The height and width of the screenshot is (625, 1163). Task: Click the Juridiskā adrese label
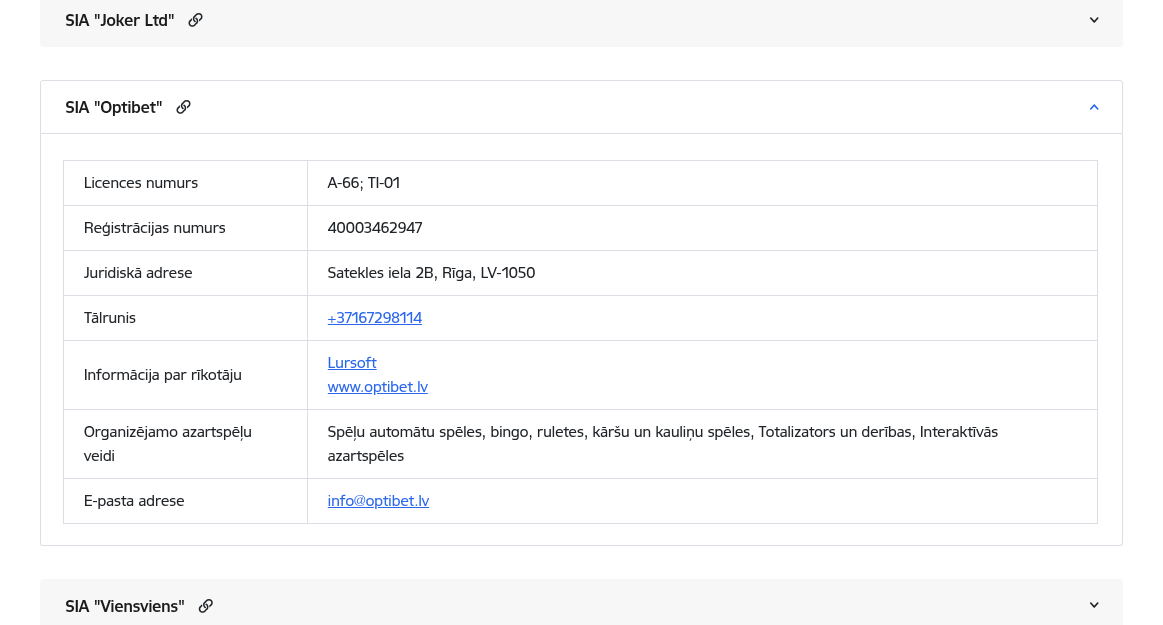pyautogui.click(x=138, y=273)
